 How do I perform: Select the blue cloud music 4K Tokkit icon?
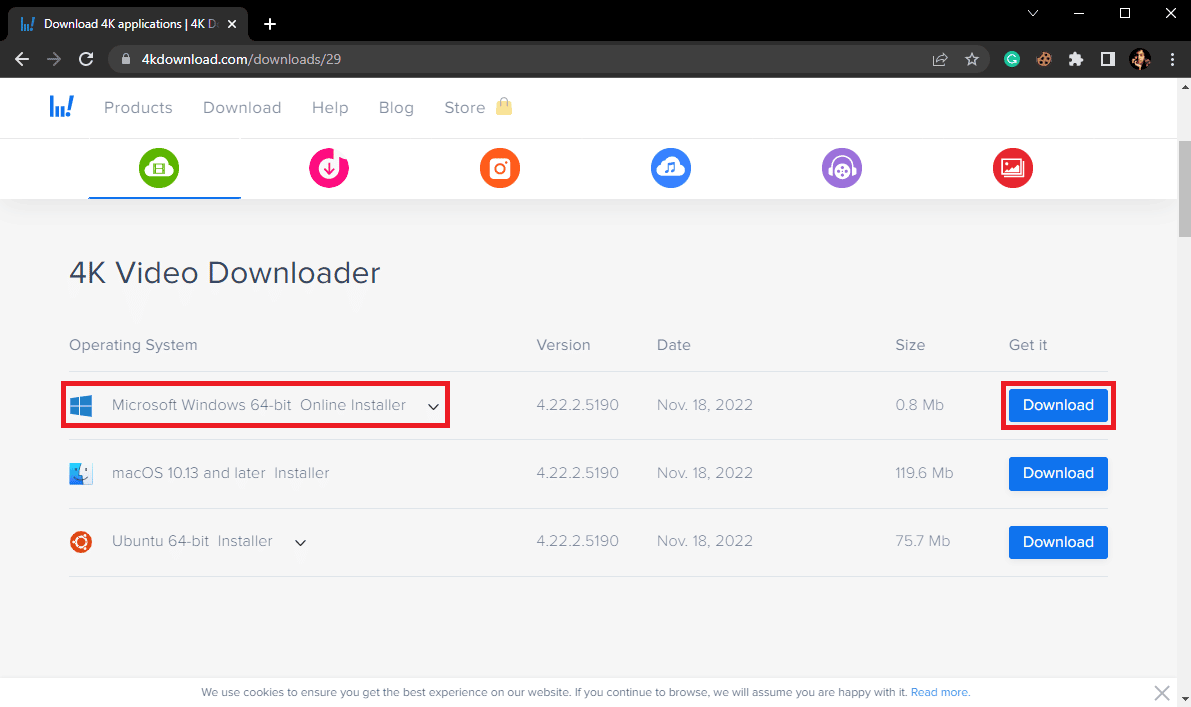pos(671,168)
